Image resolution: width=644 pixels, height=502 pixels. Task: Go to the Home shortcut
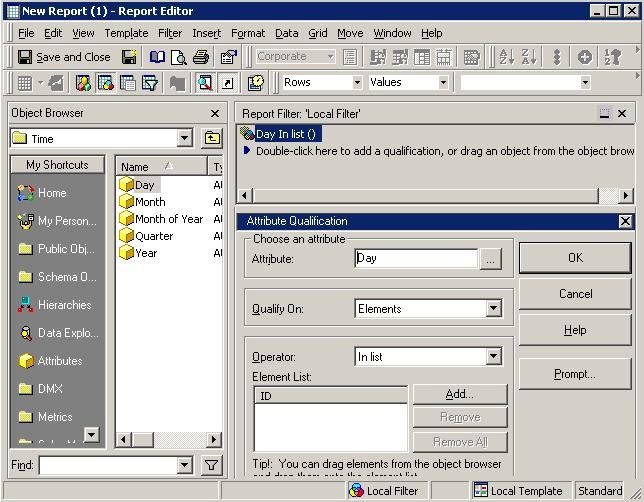tap(51, 193)
